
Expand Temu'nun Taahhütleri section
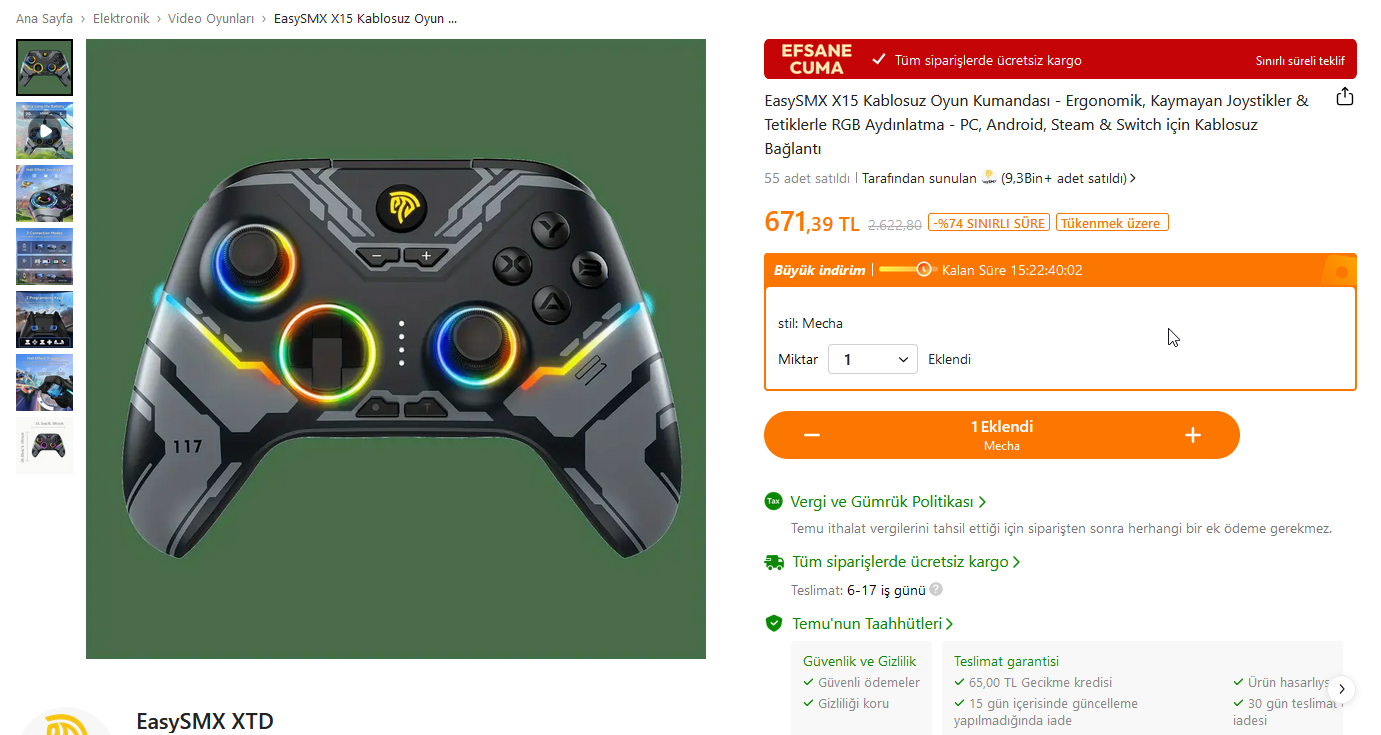click(x=872, y=623)
